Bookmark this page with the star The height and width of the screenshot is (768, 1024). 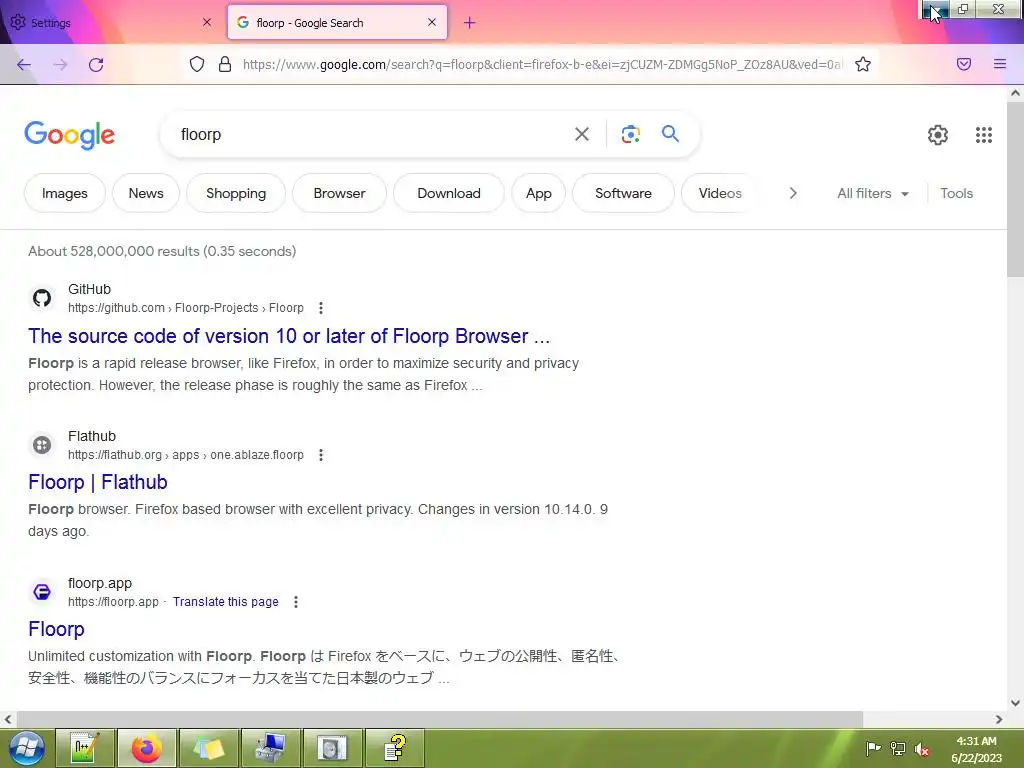(x=863, y=64)
